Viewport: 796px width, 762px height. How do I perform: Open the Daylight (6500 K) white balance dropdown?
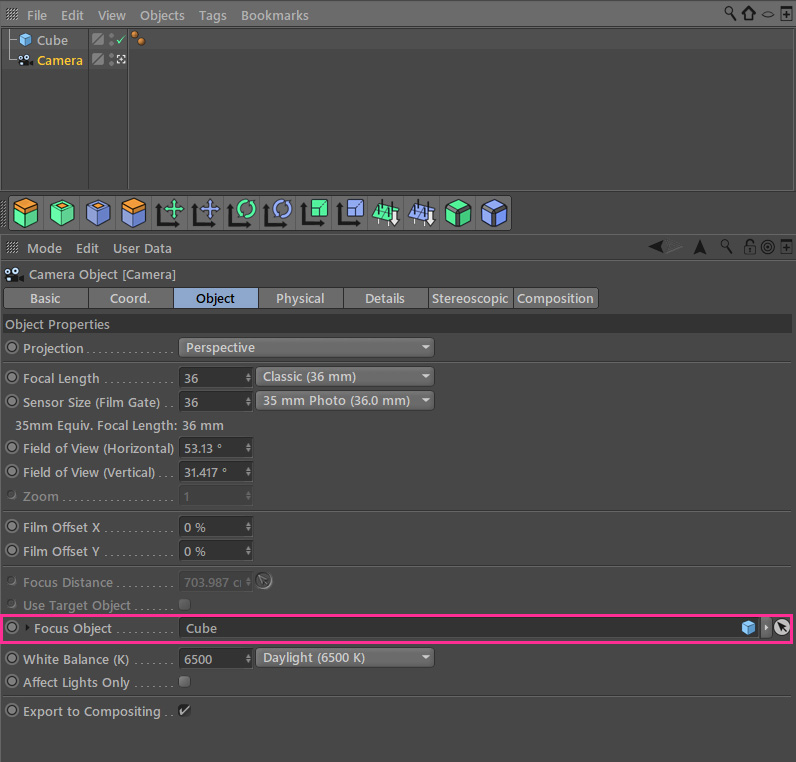click(345, 658)
